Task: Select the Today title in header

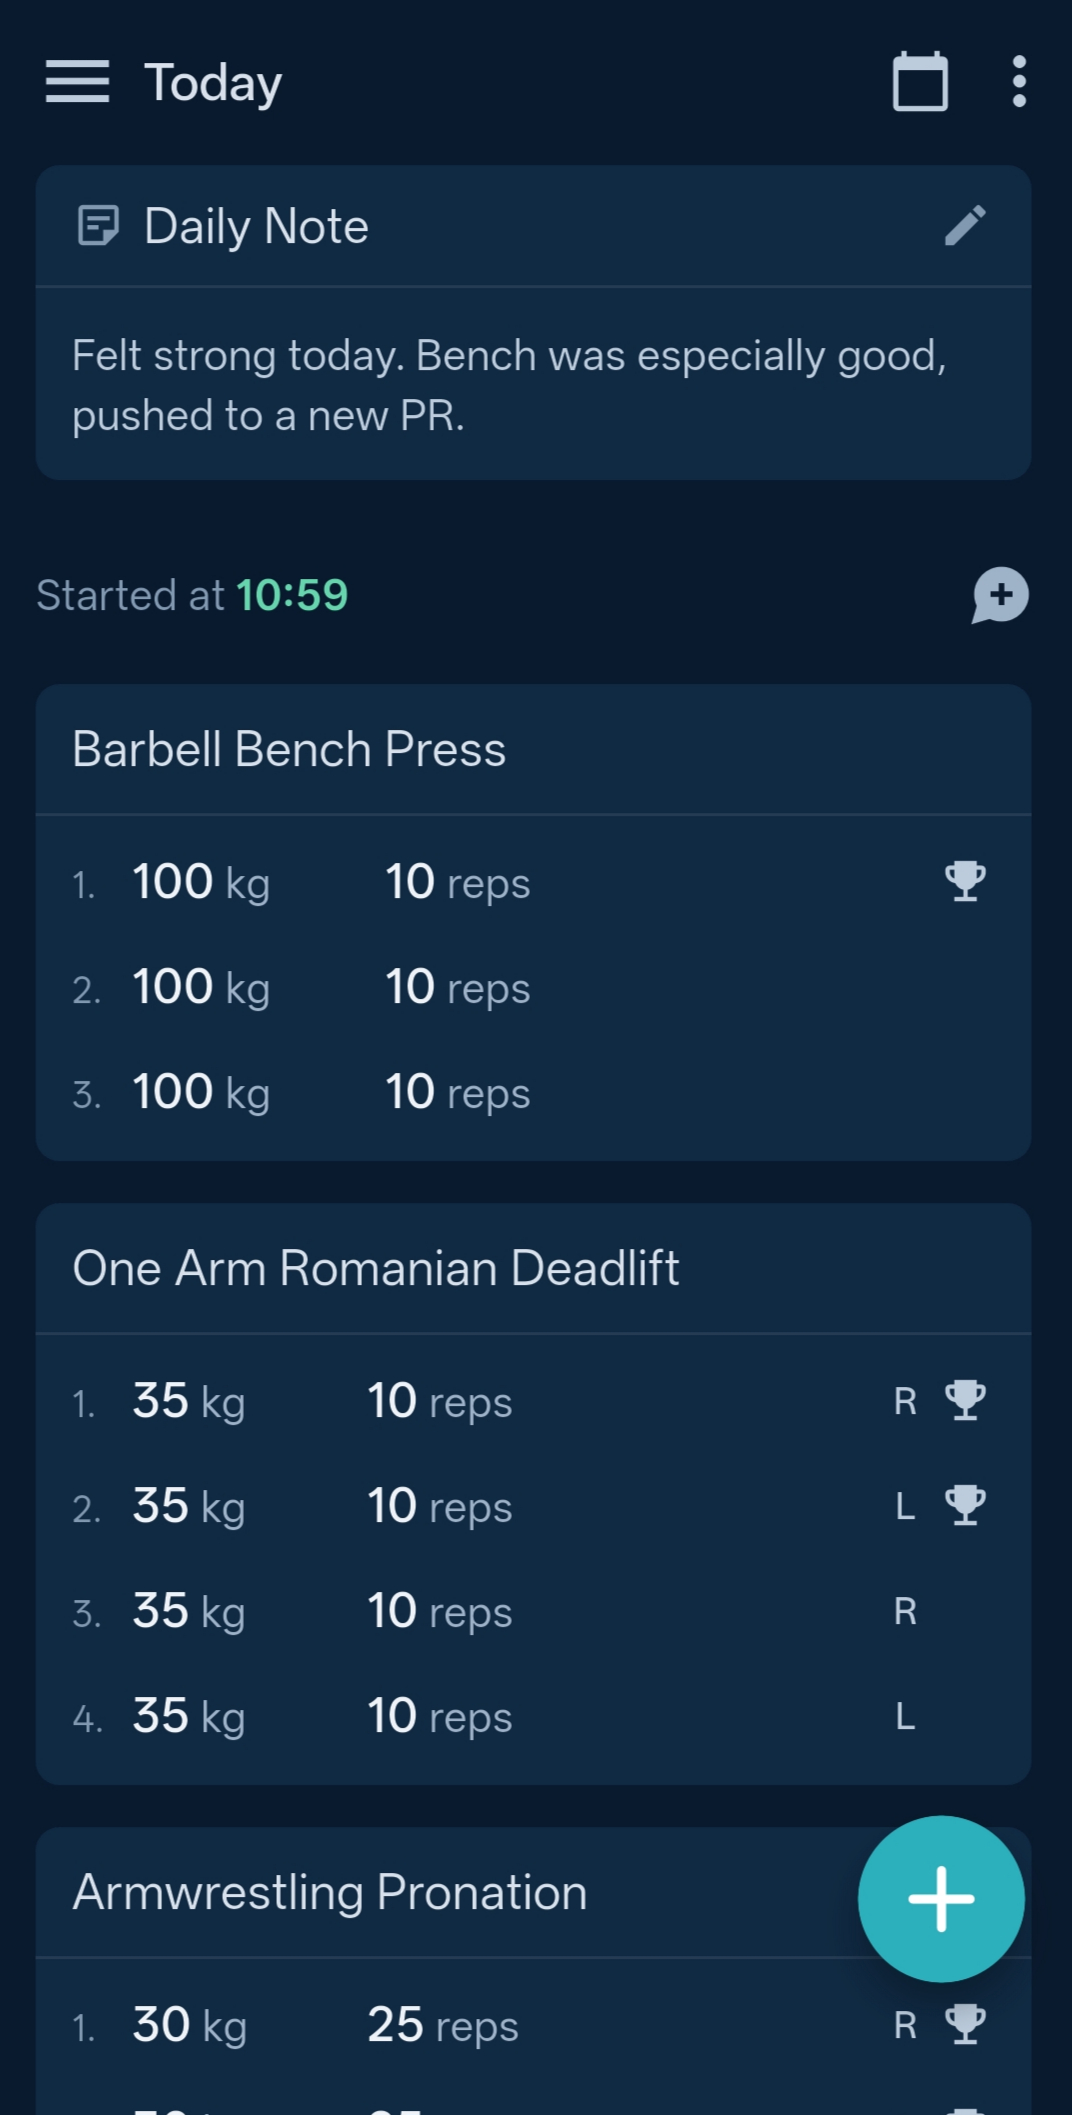Action: pyautogui.click(x=213, y=82)
